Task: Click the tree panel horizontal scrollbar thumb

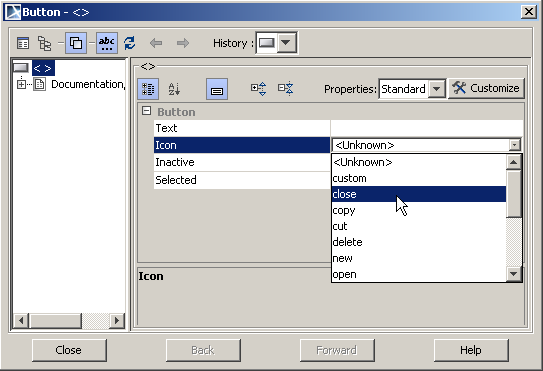Action: point(55,320)
